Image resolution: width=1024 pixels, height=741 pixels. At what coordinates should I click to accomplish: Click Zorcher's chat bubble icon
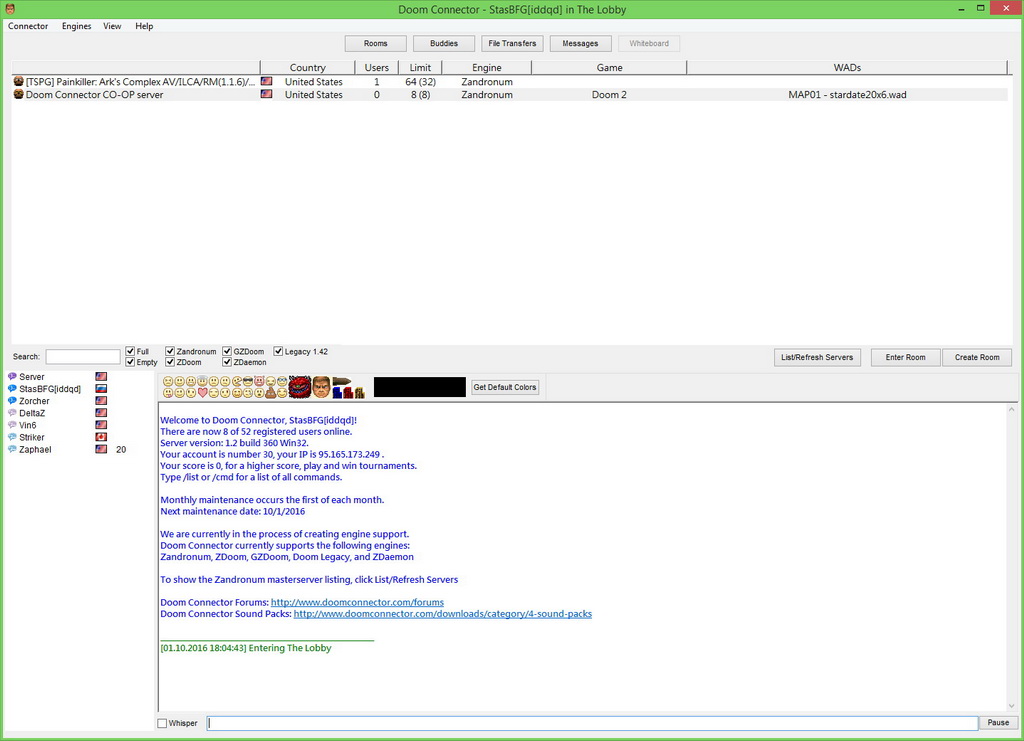(12, 401)
